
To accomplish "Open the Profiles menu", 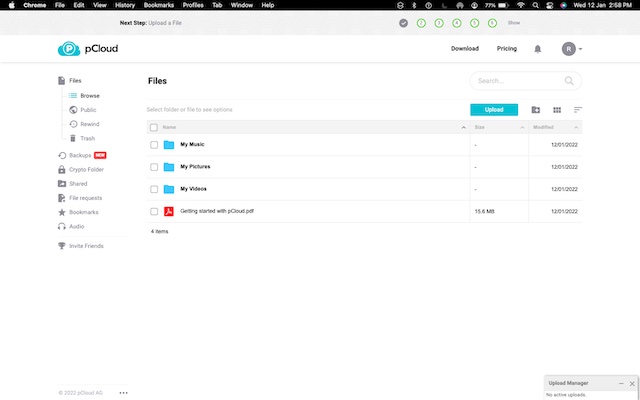I will tap(193, 5).
